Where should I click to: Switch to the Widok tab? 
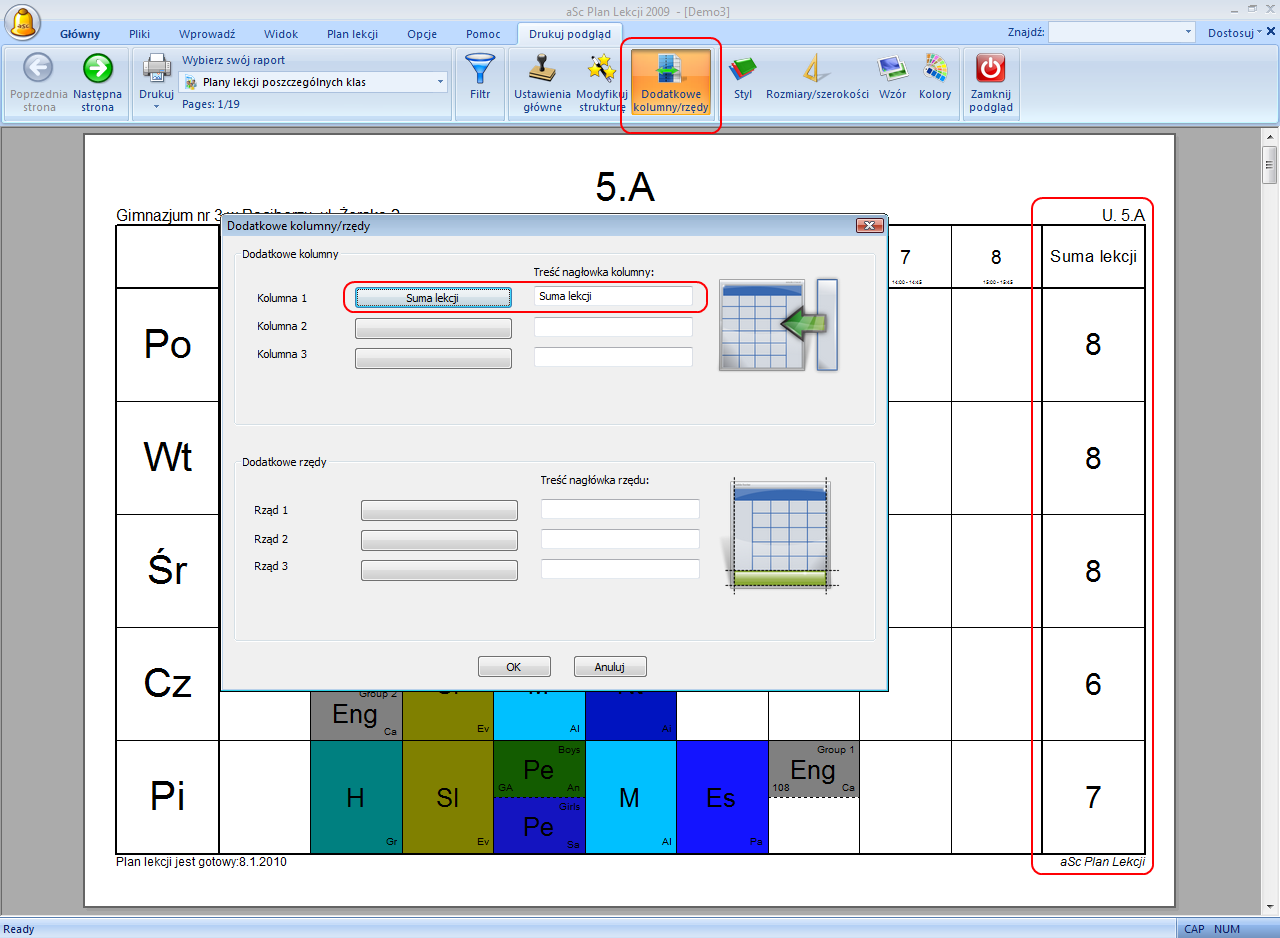[281, 34]
